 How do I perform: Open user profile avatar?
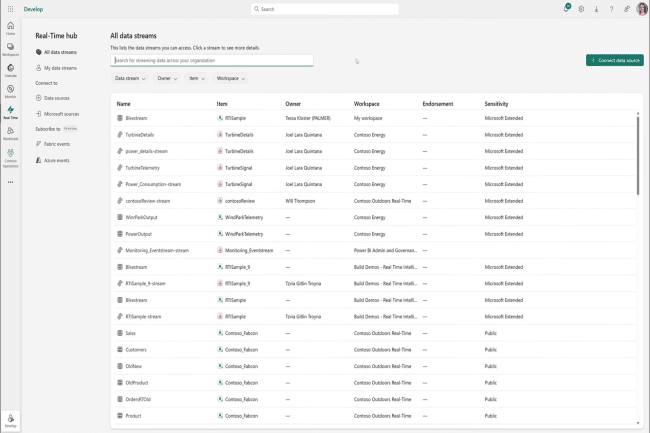pyautogui.click(x=642, y=9)
